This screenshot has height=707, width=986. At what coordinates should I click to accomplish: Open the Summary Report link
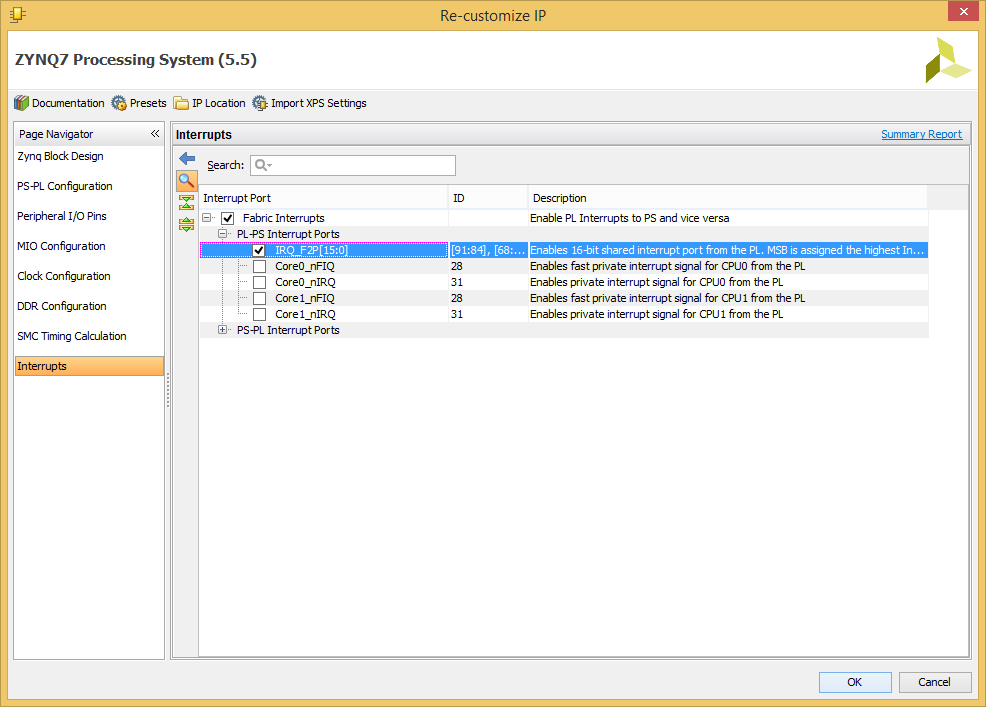(x=921, y=134)
